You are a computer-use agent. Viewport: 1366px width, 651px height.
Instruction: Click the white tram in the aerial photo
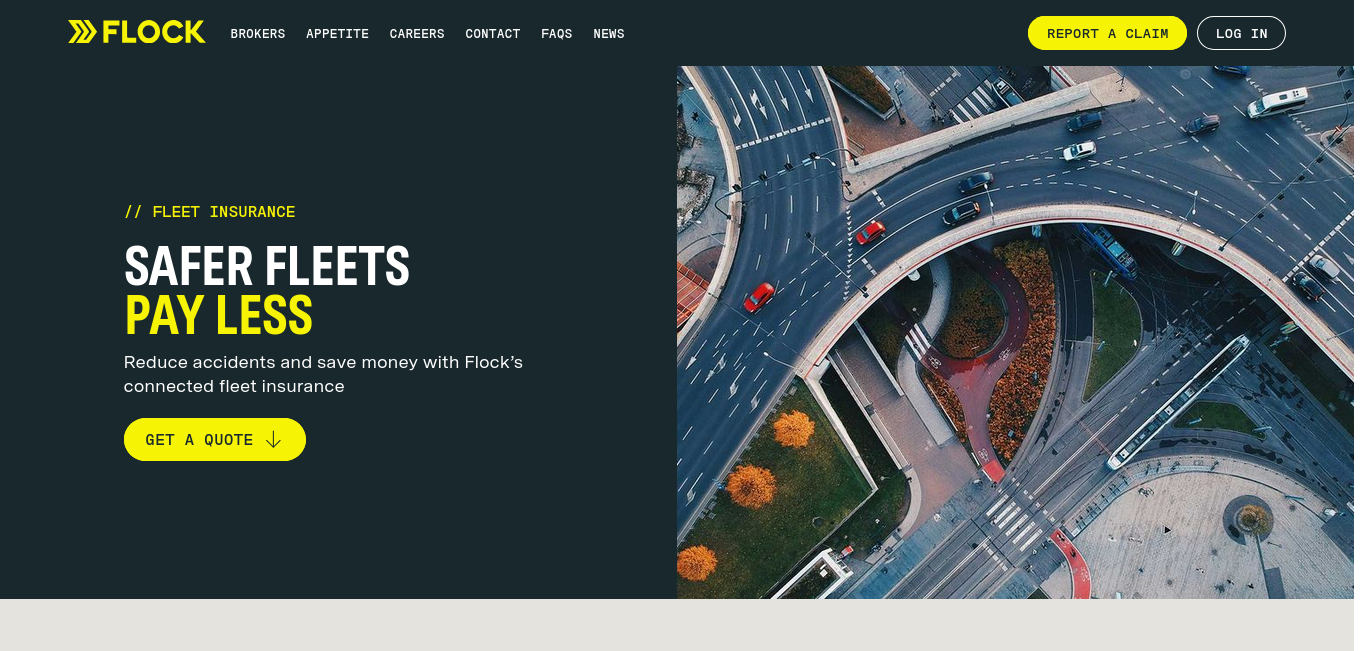1179,402
